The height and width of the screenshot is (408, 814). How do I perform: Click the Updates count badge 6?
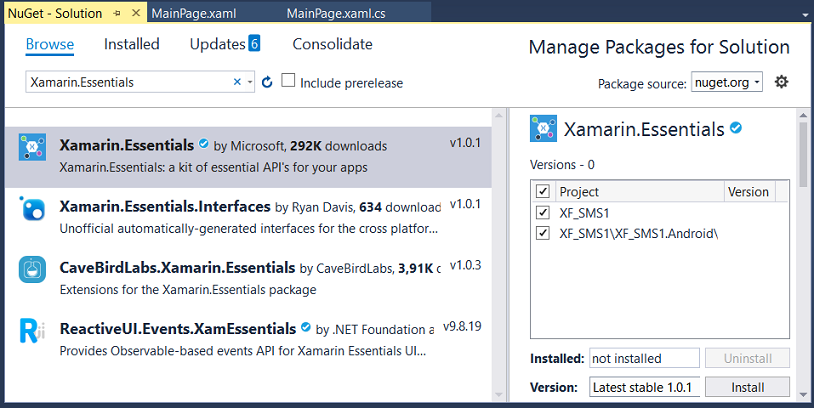coord(254,43)
